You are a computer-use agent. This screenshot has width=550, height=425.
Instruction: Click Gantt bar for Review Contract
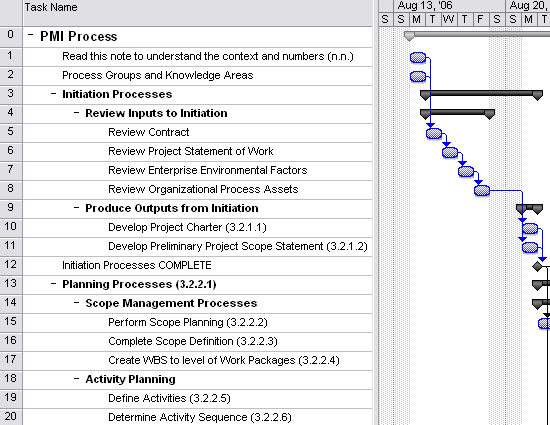(x=434, y=134)
